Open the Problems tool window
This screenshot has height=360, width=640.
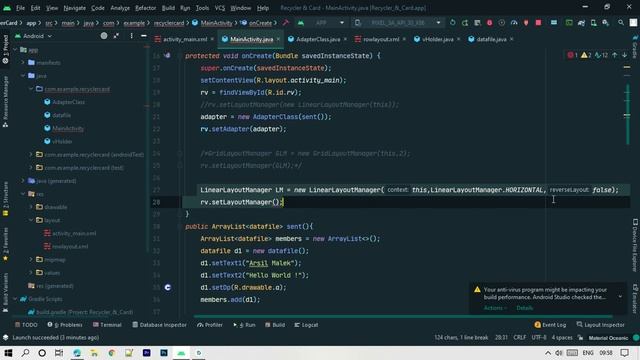[x=65, y=325]
